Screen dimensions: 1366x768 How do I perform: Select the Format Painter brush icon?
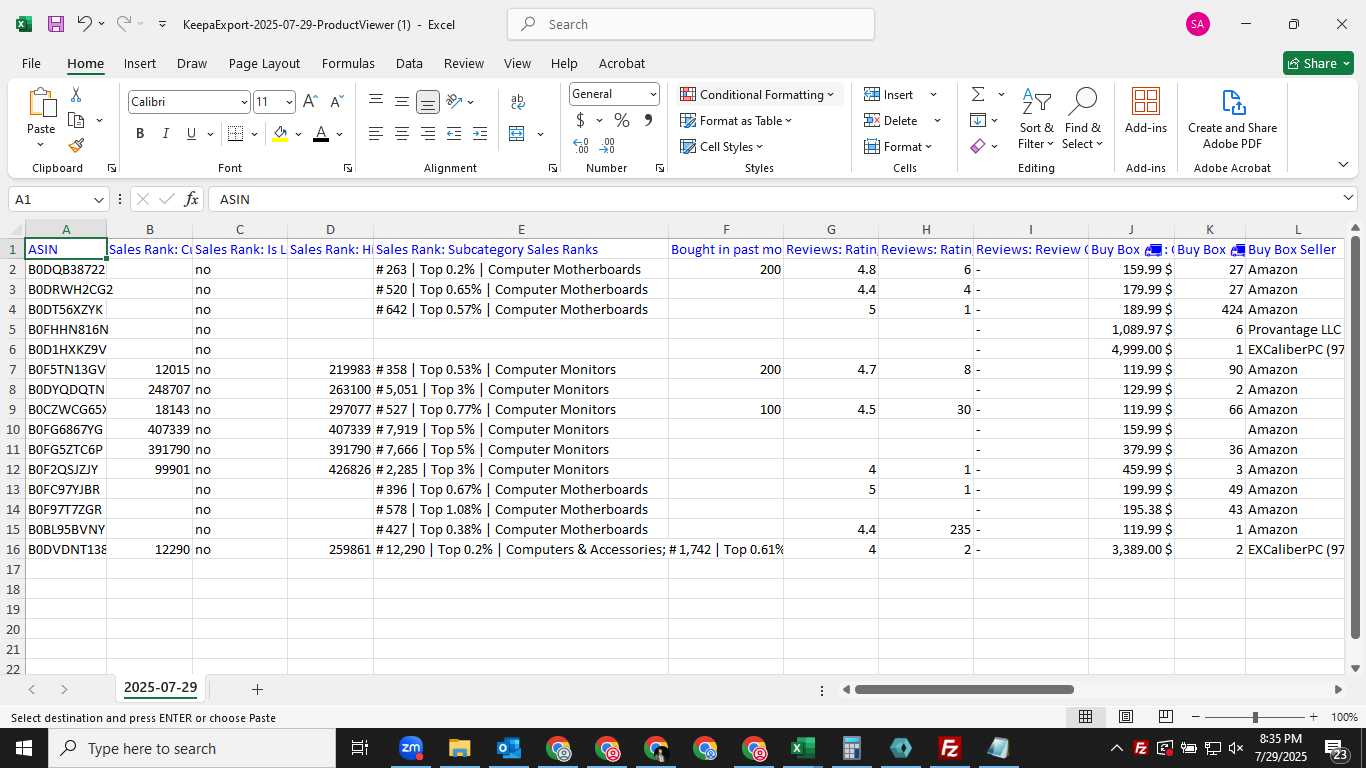click(x=76, y=145)
